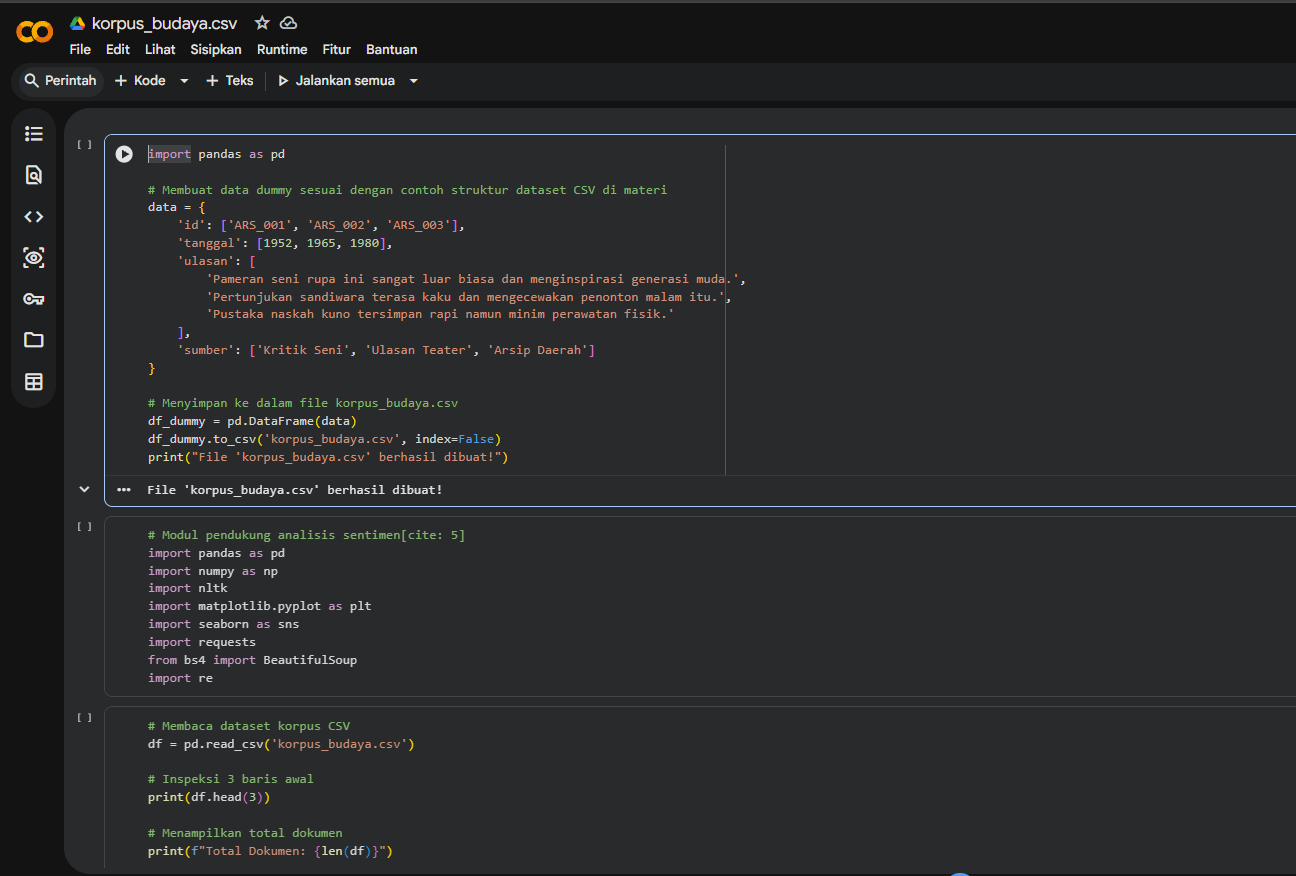
Task: Click the line "import matplotlib.pyplot as plt"
Action: pyautogui.click(x=260, y=606)
